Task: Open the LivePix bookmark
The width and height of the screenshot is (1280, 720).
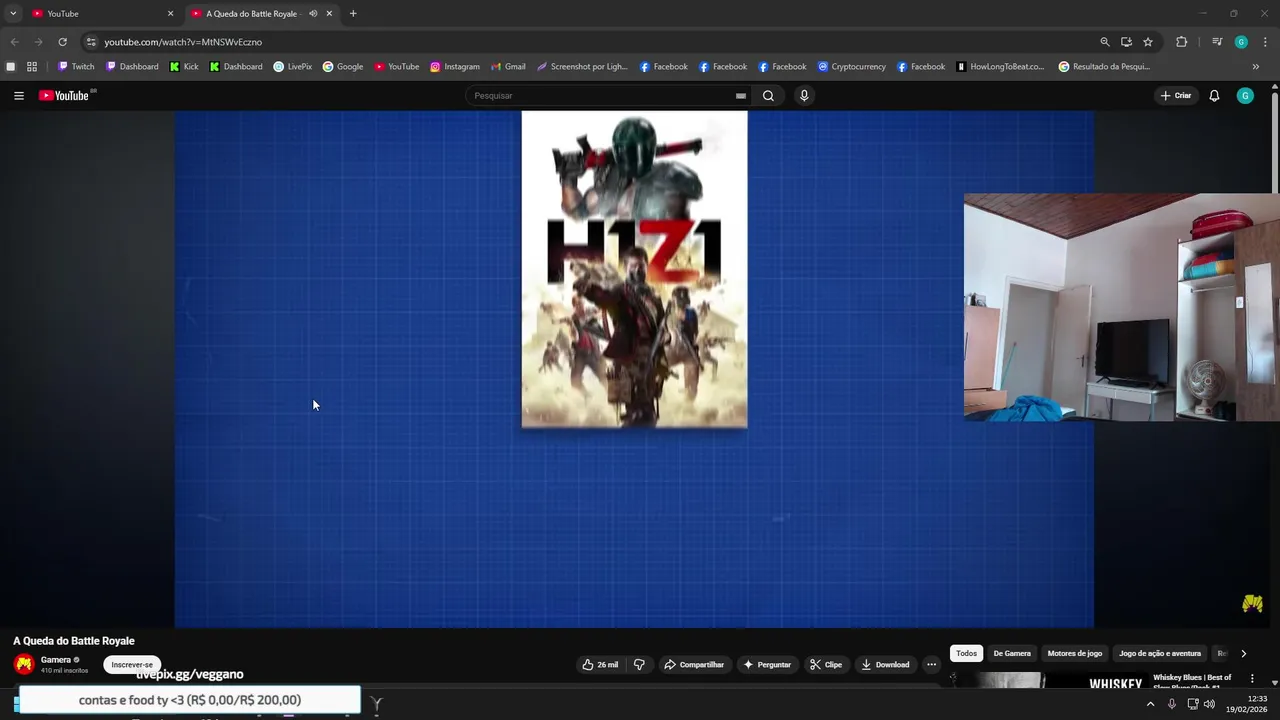Action: [293, 67]
